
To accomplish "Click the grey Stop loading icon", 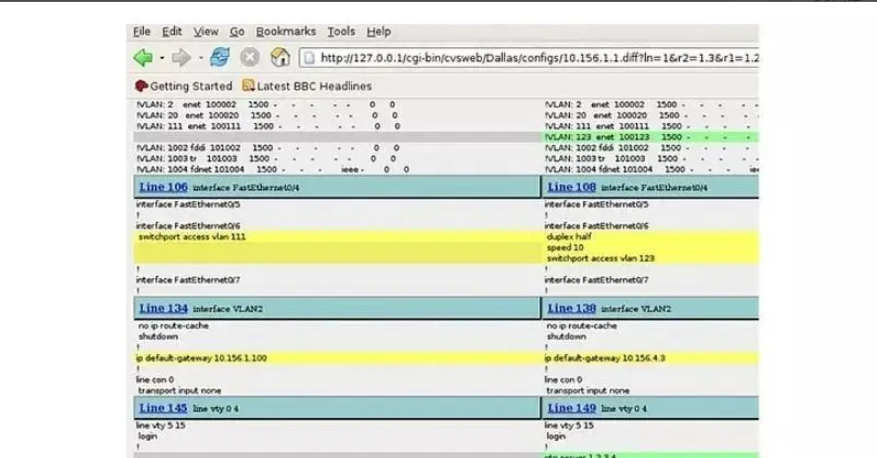I will tap(250, 57).
